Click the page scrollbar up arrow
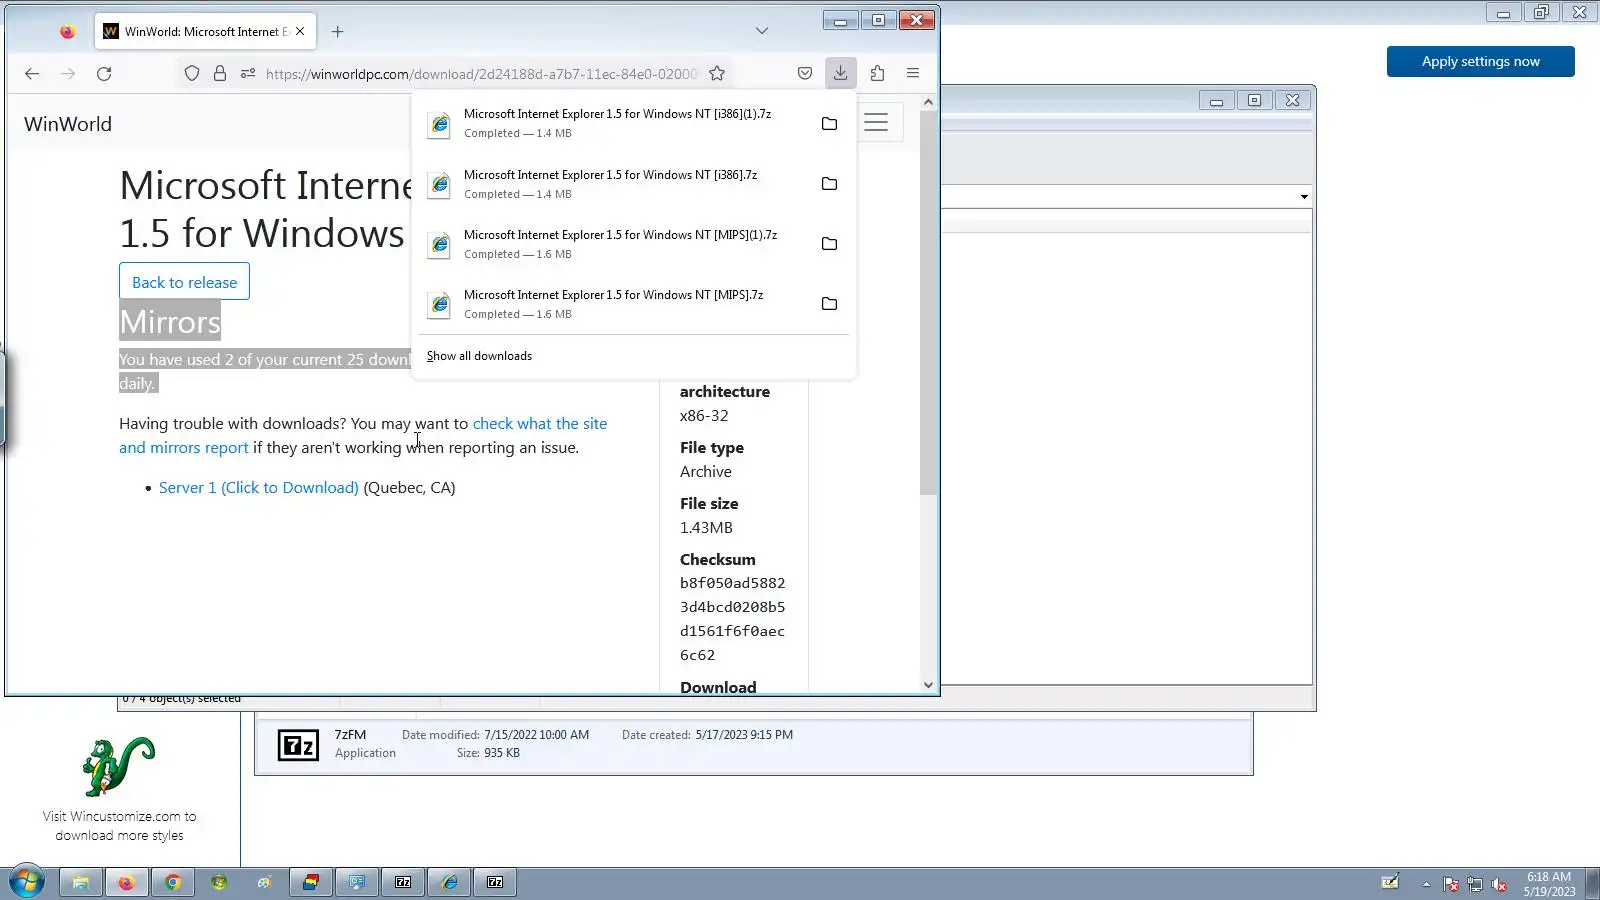 pos(928,102)
